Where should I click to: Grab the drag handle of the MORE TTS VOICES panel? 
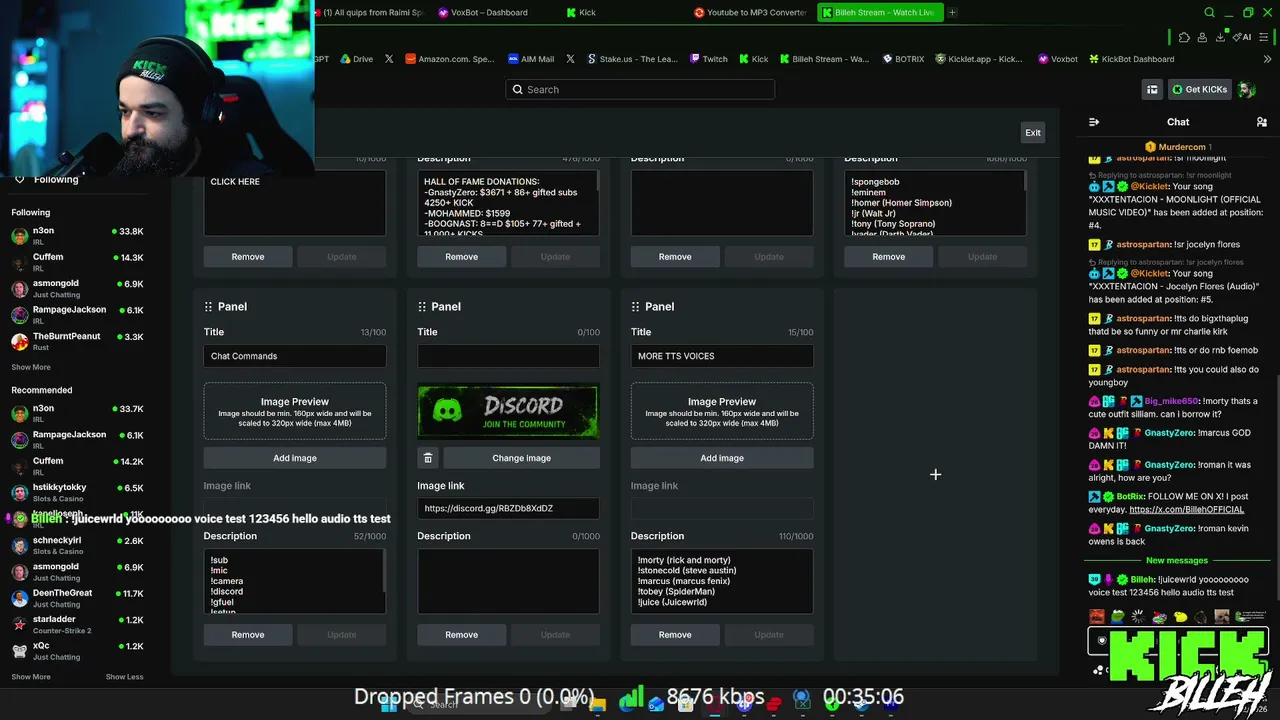point(636,307)
